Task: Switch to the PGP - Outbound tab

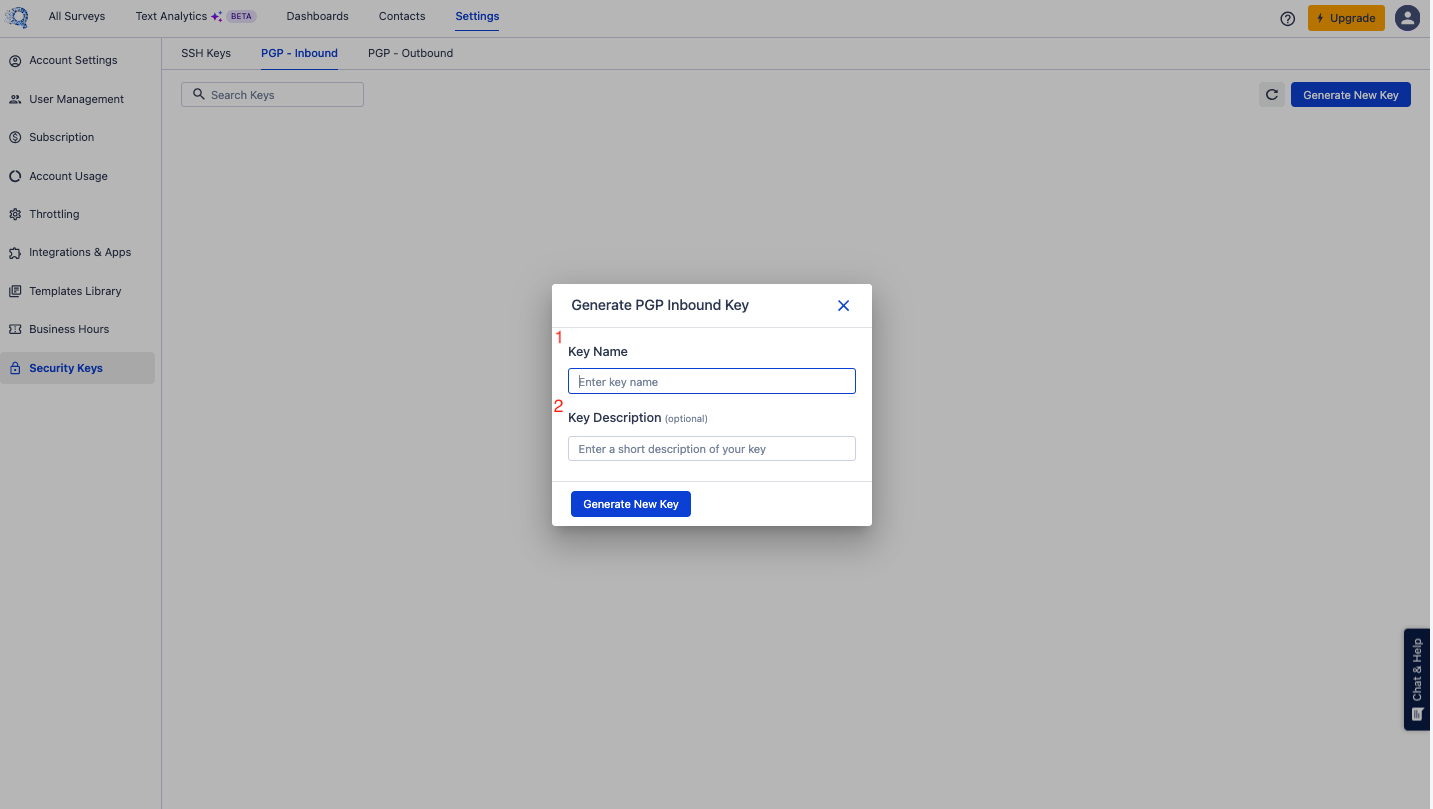Action: pos(410,53)
